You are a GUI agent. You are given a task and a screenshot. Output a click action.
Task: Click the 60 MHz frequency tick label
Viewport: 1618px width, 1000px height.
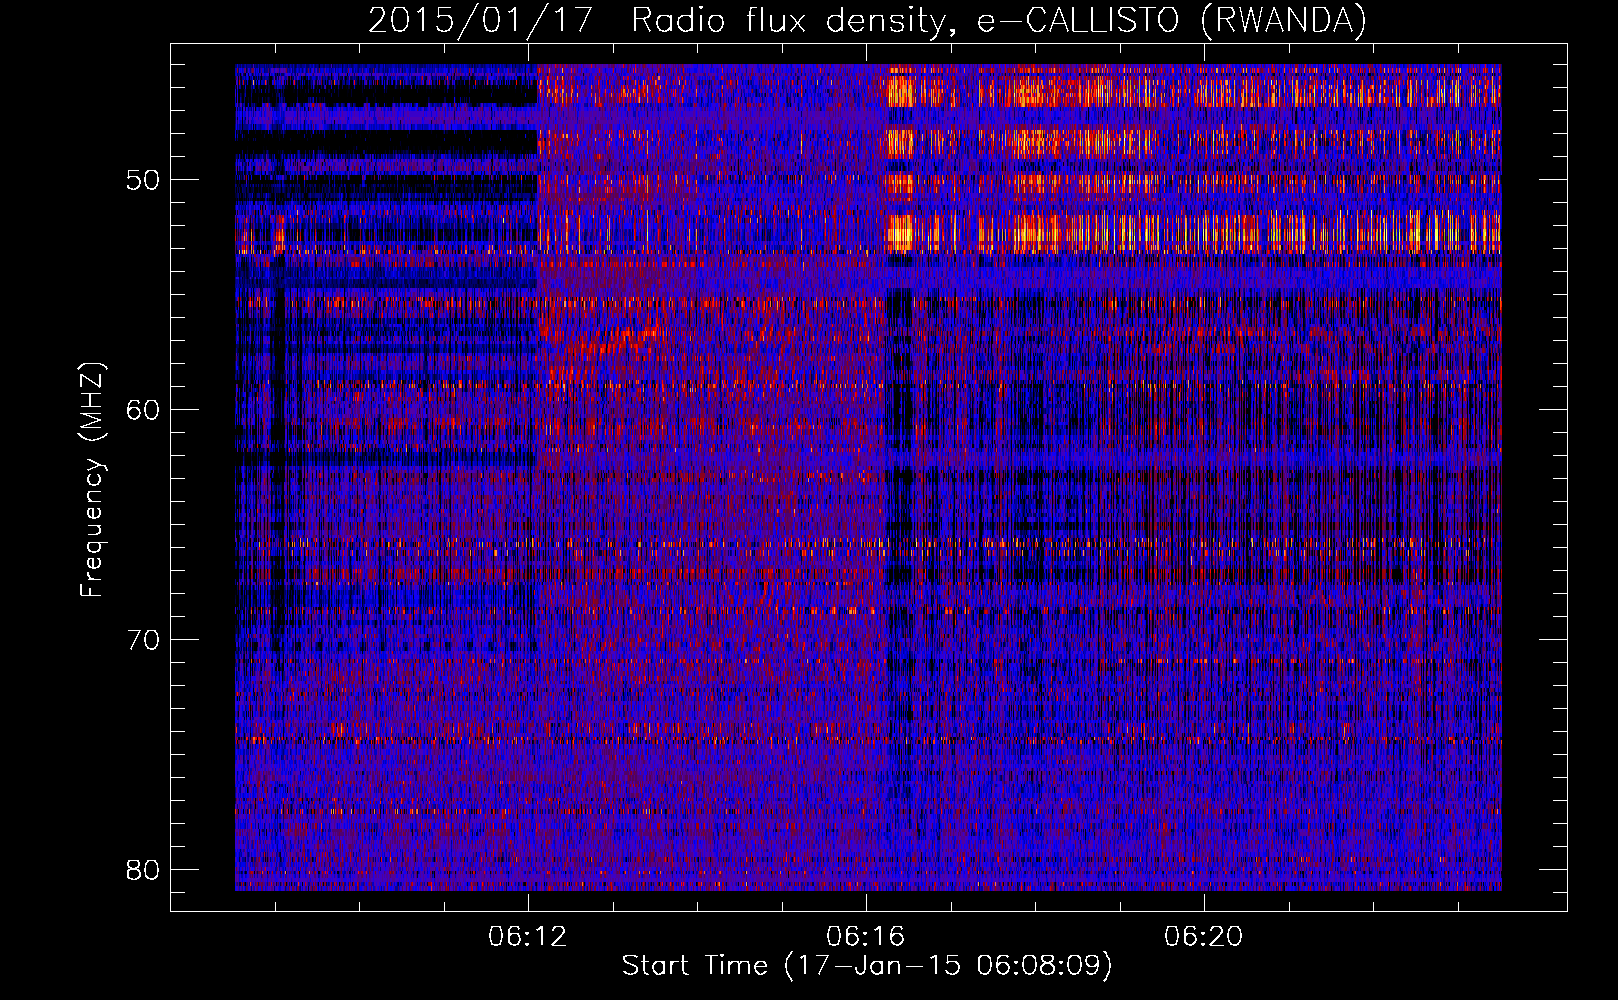coord(144,410)
